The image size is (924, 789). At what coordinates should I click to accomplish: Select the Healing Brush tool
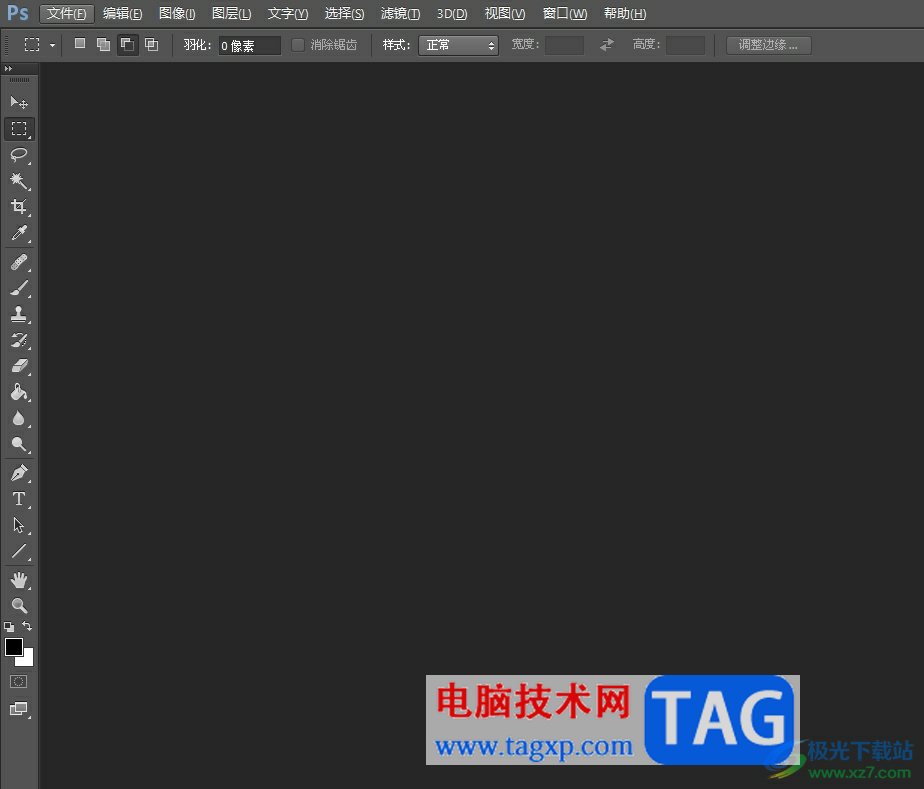[19, 262]
